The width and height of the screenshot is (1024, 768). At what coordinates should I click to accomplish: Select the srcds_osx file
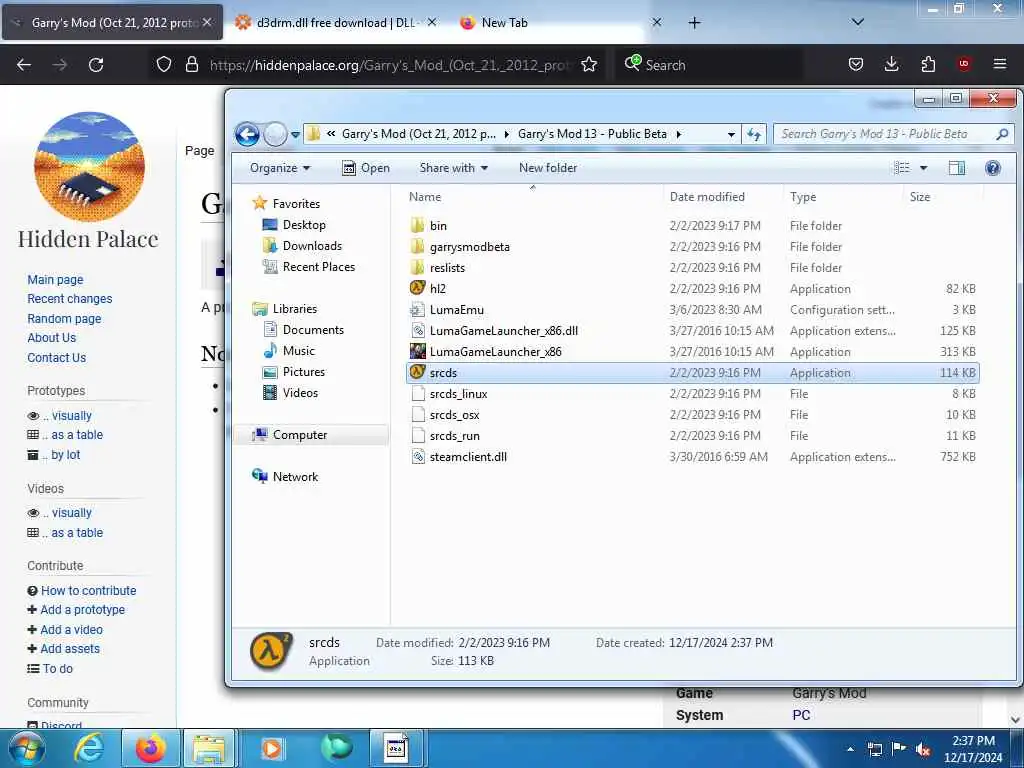pos(455,415)
